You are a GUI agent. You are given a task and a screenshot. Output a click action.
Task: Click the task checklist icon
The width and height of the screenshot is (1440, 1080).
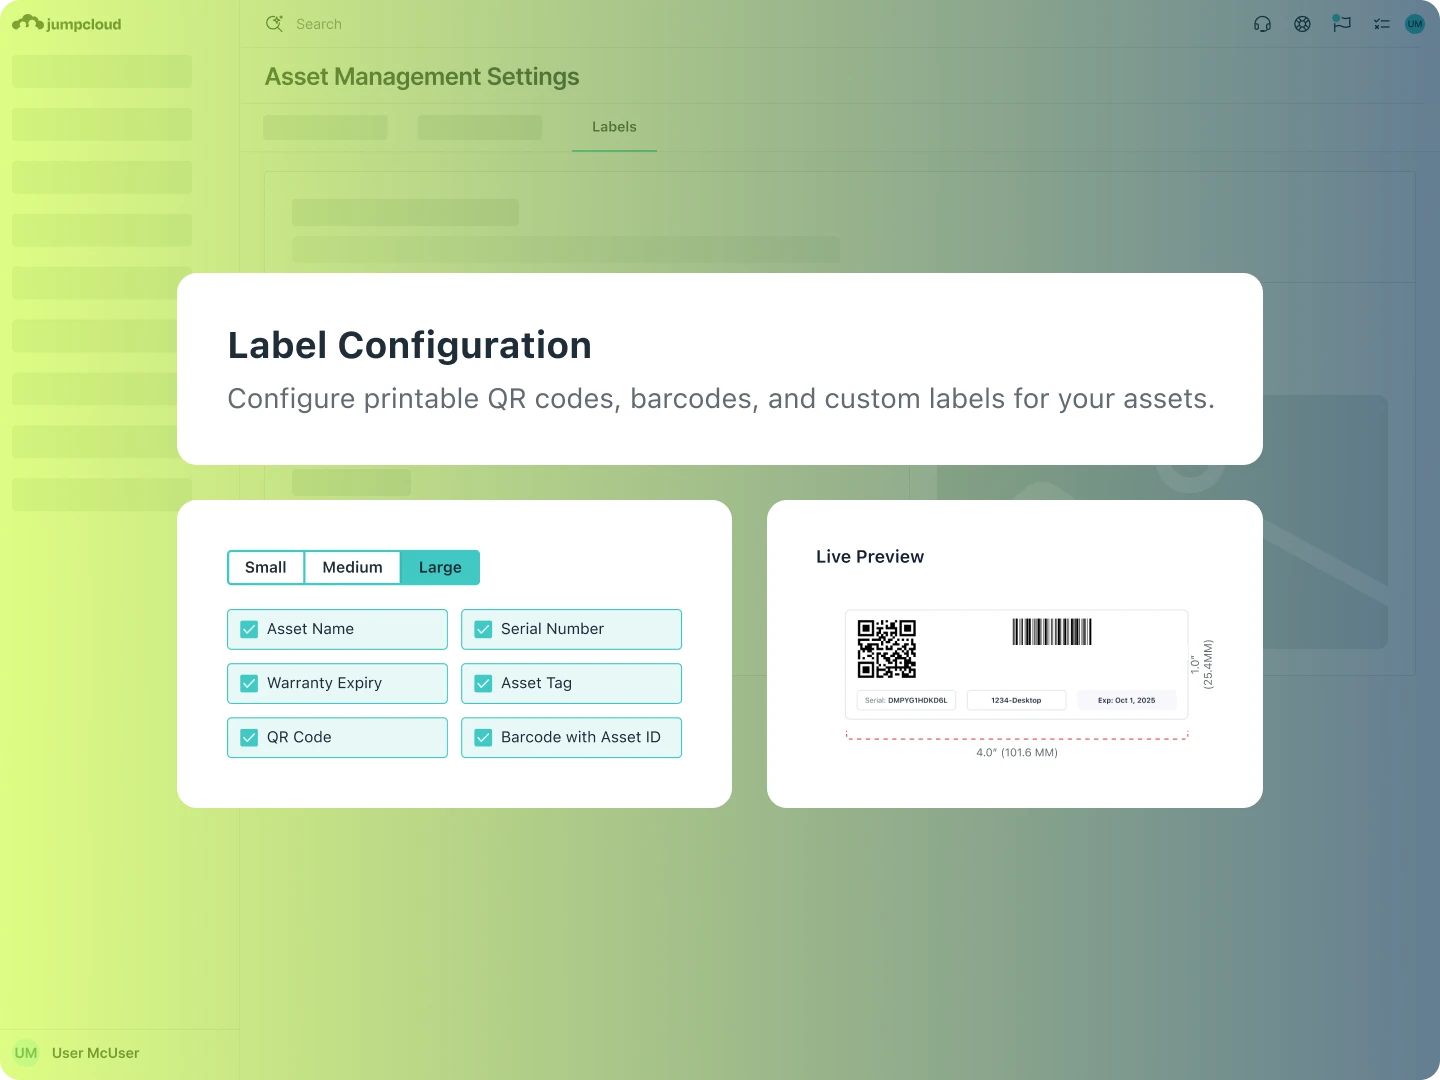pos(1382,24)
